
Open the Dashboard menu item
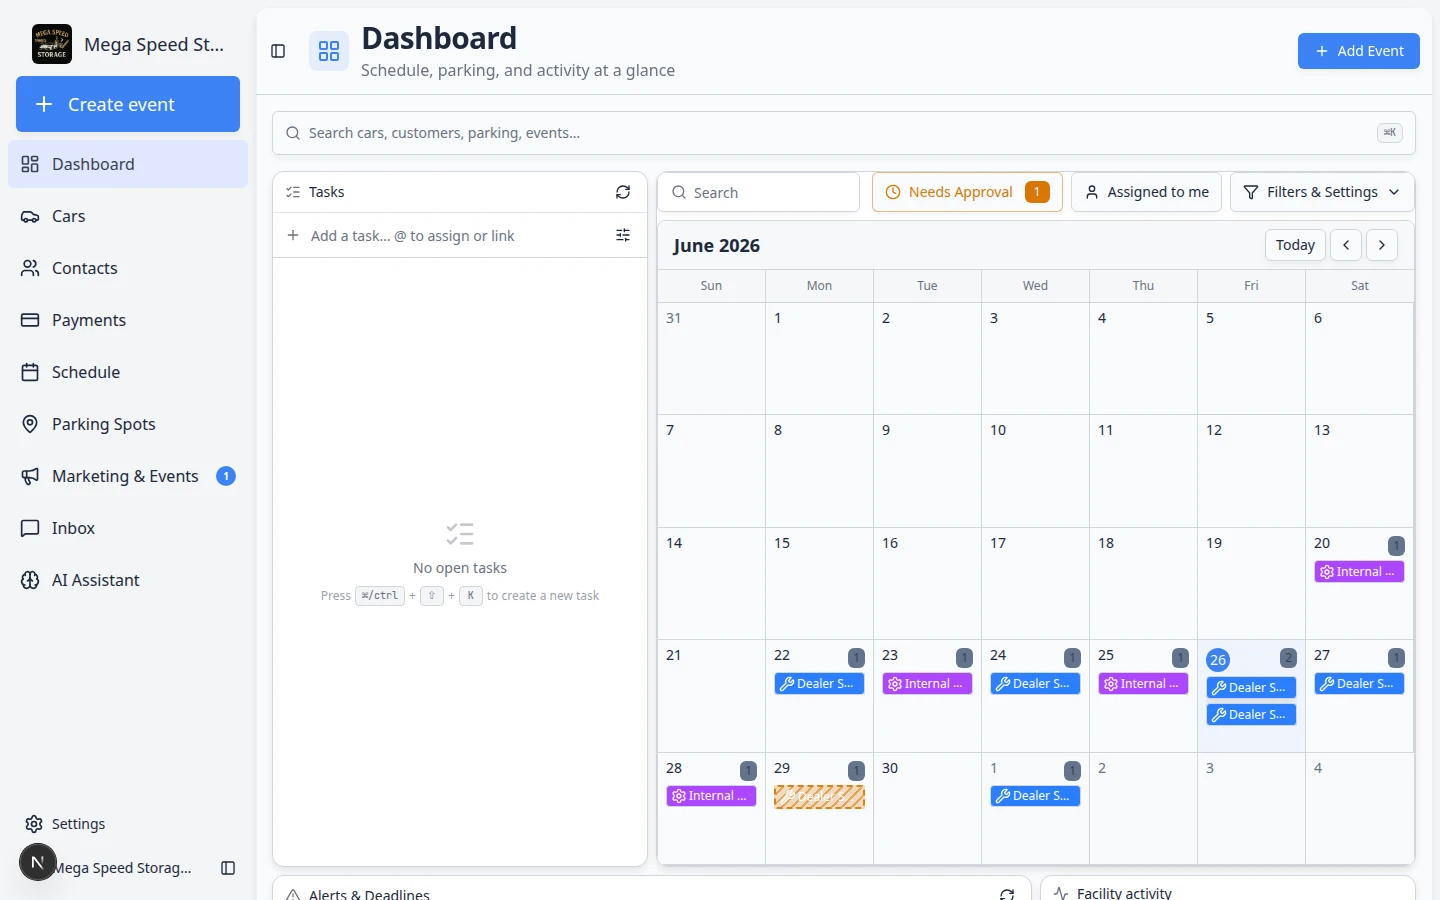tap(128, 164)
